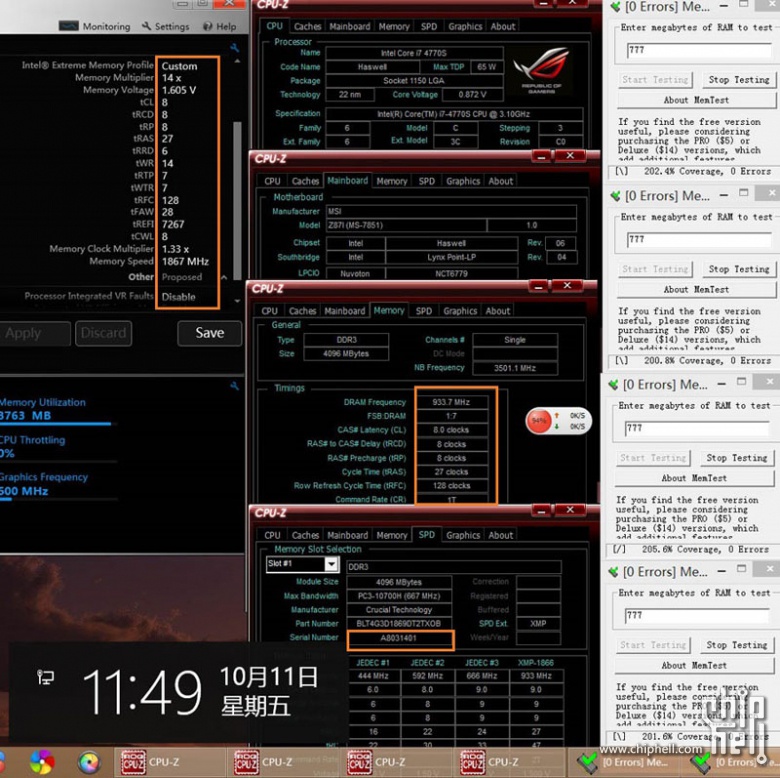Click Start Testing in MemTest window with 202.4% coverage
The width and height of the screenshot is (780, 778).
click(655, 80)
